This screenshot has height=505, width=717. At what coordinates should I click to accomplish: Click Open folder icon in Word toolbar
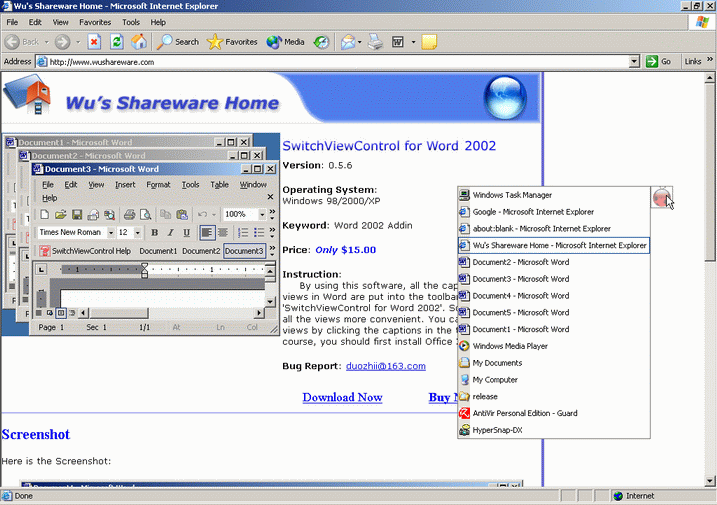(x=60, y=214)
